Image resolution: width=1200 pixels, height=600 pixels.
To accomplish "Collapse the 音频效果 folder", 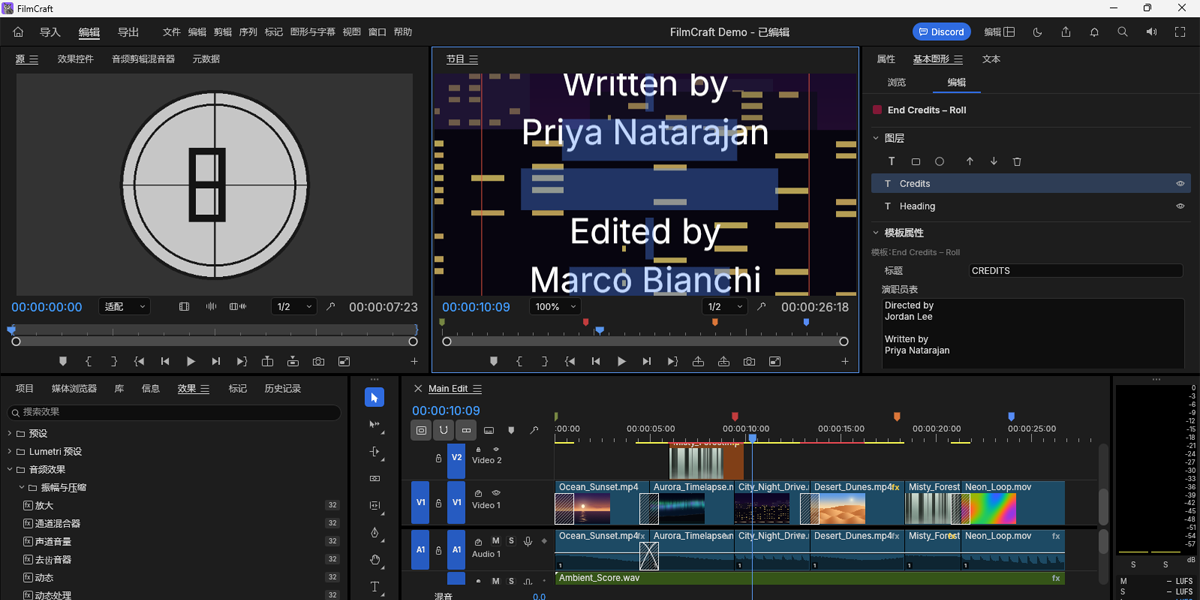I will tap(9, 469).
